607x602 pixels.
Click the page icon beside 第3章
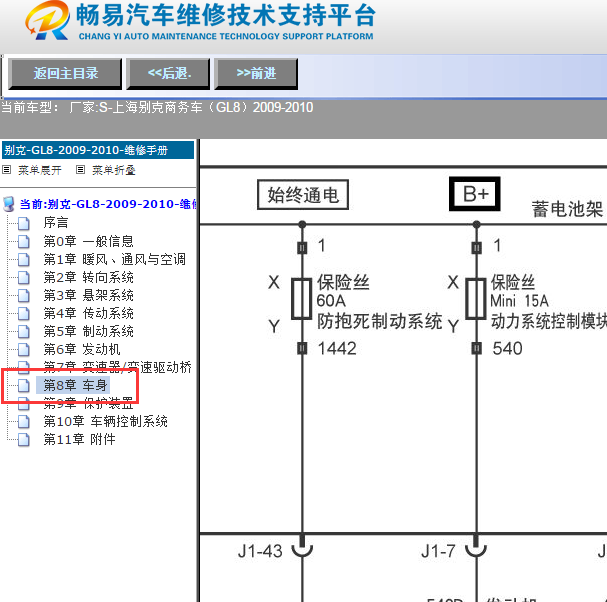(24, 296)
